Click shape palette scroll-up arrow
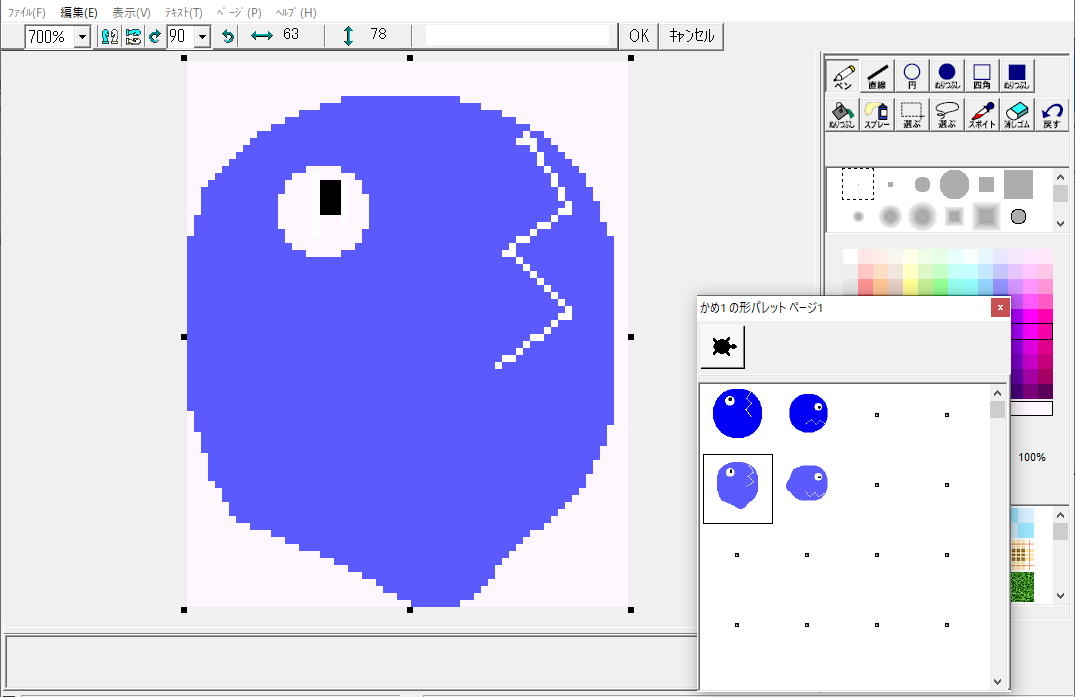 998,393
